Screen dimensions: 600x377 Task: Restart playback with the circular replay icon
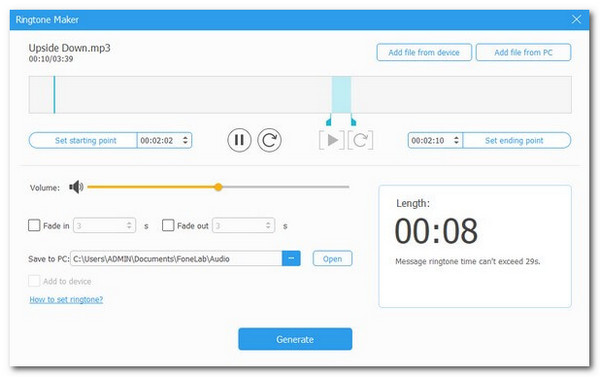point(269,140)
